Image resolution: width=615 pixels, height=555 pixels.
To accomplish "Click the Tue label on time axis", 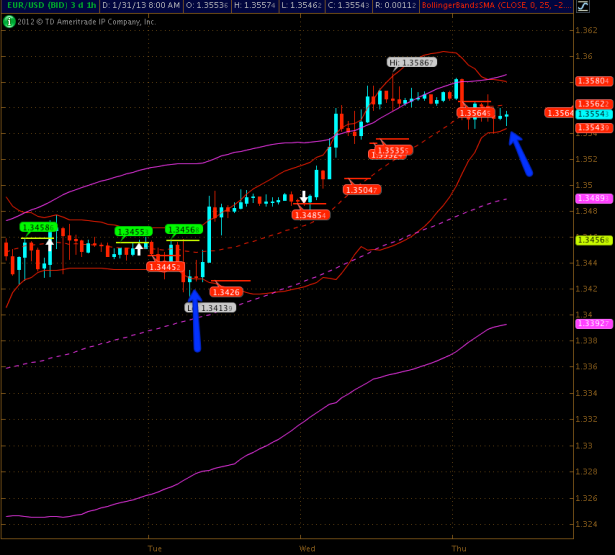I will 155,548.
